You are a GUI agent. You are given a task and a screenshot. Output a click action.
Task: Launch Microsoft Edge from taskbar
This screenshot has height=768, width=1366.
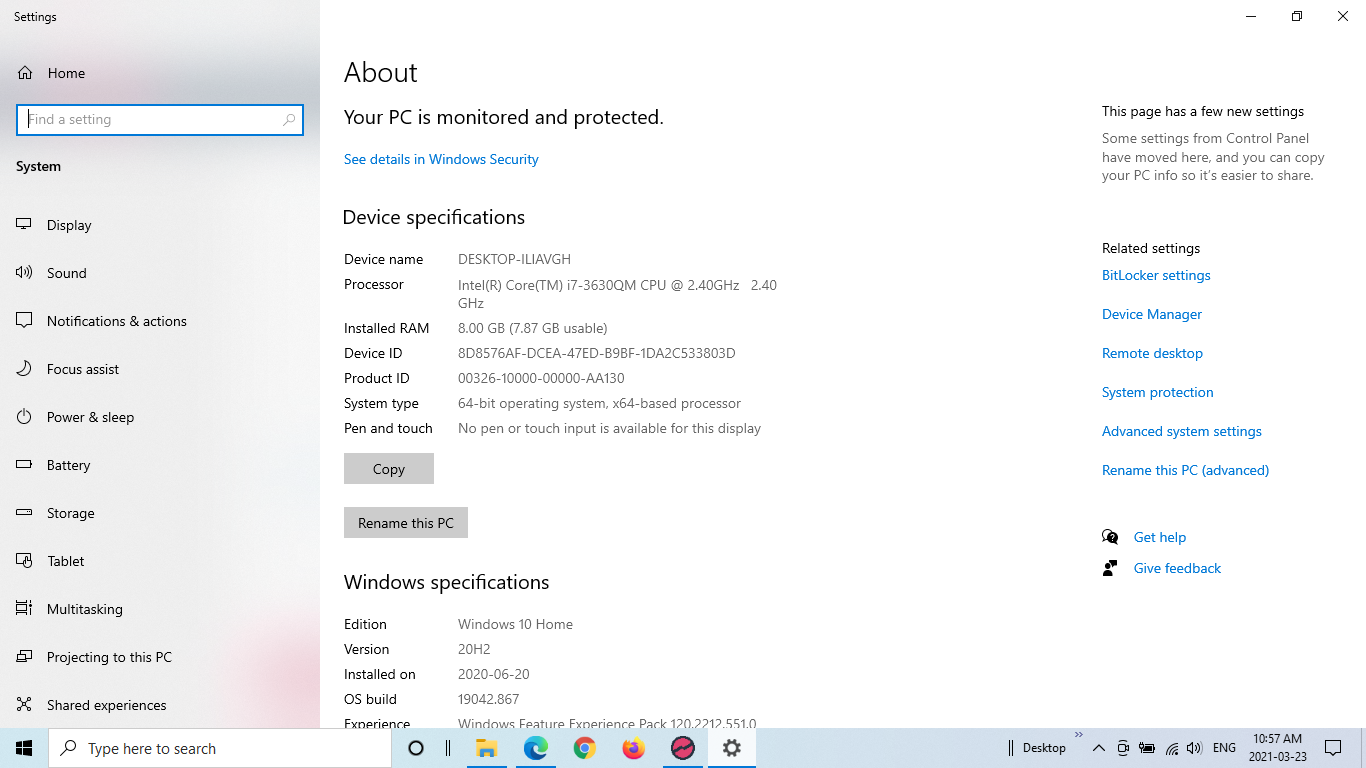536,748
